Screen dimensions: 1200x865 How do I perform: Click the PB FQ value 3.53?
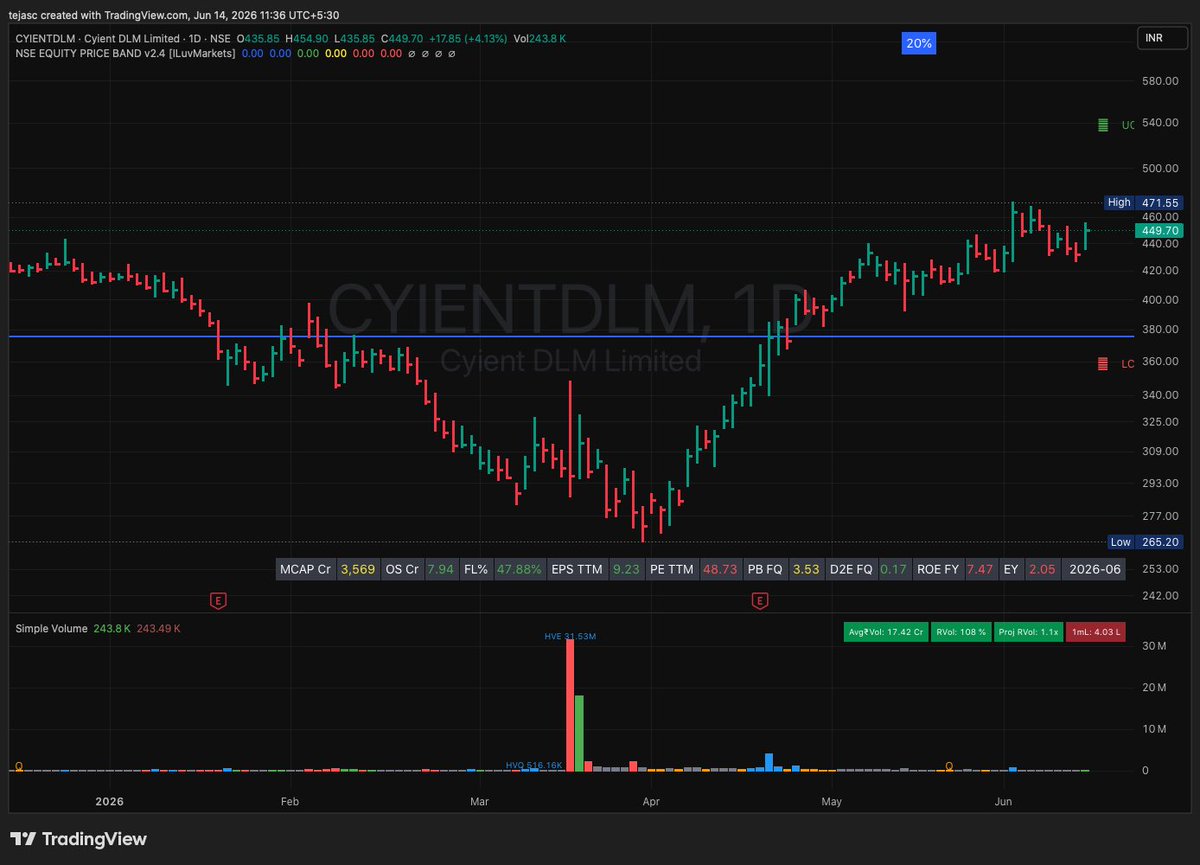tap(806, 569)
